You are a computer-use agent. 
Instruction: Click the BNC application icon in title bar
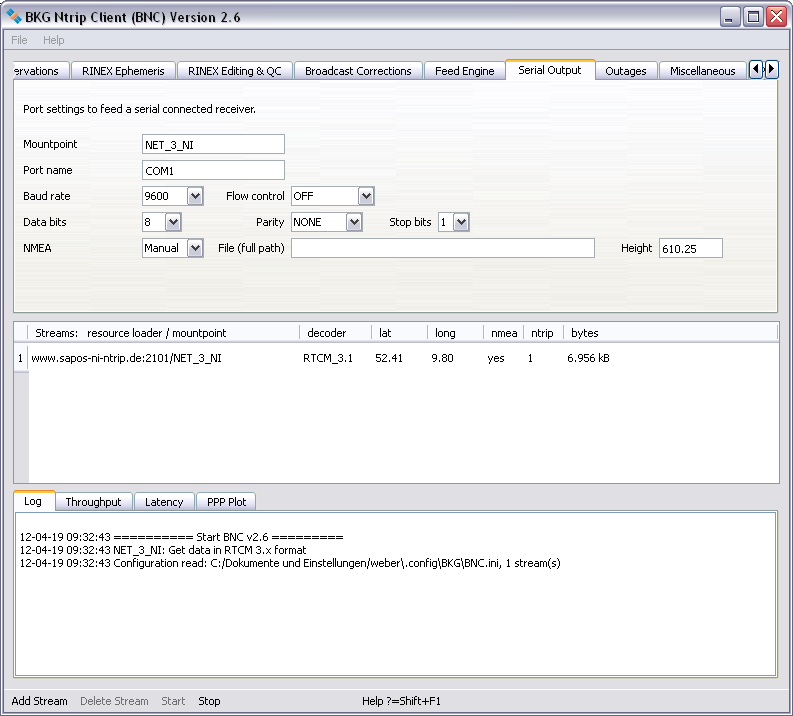tap(14, 16)
